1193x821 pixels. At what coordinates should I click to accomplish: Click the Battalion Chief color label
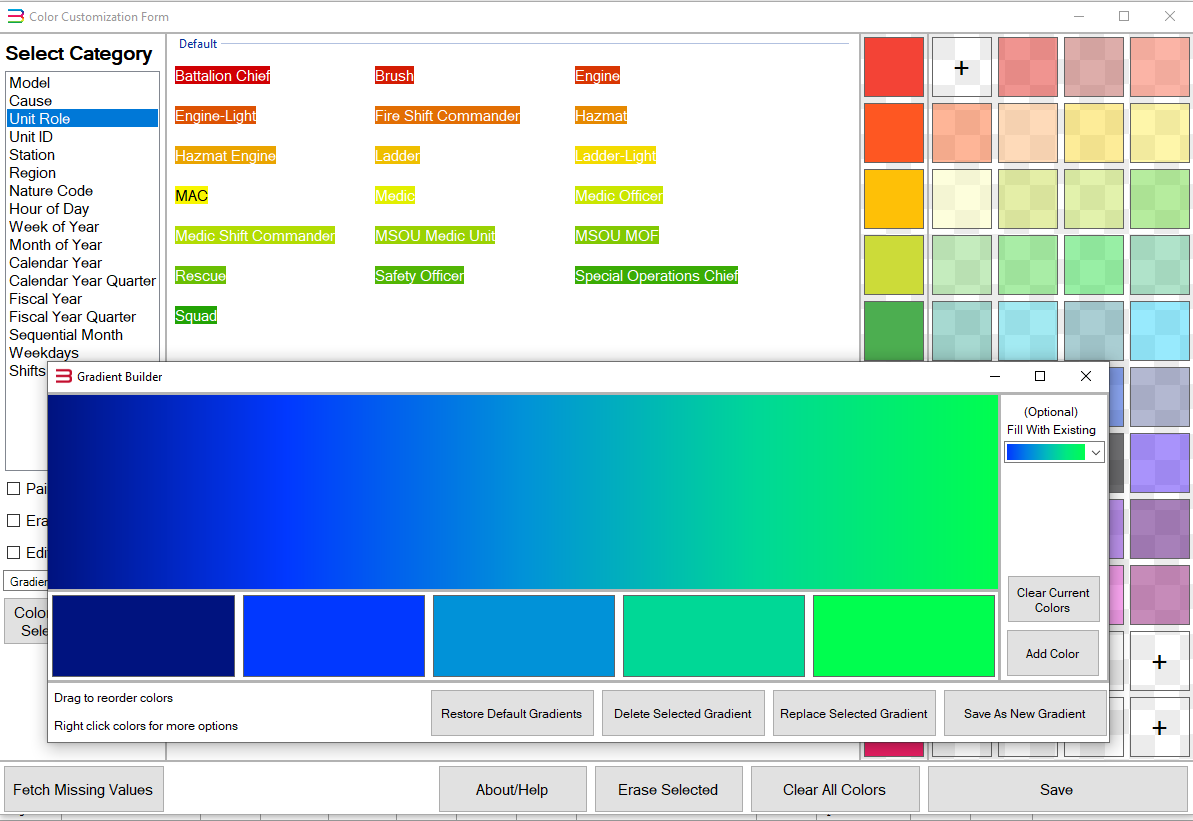click(x=222, y=76)
